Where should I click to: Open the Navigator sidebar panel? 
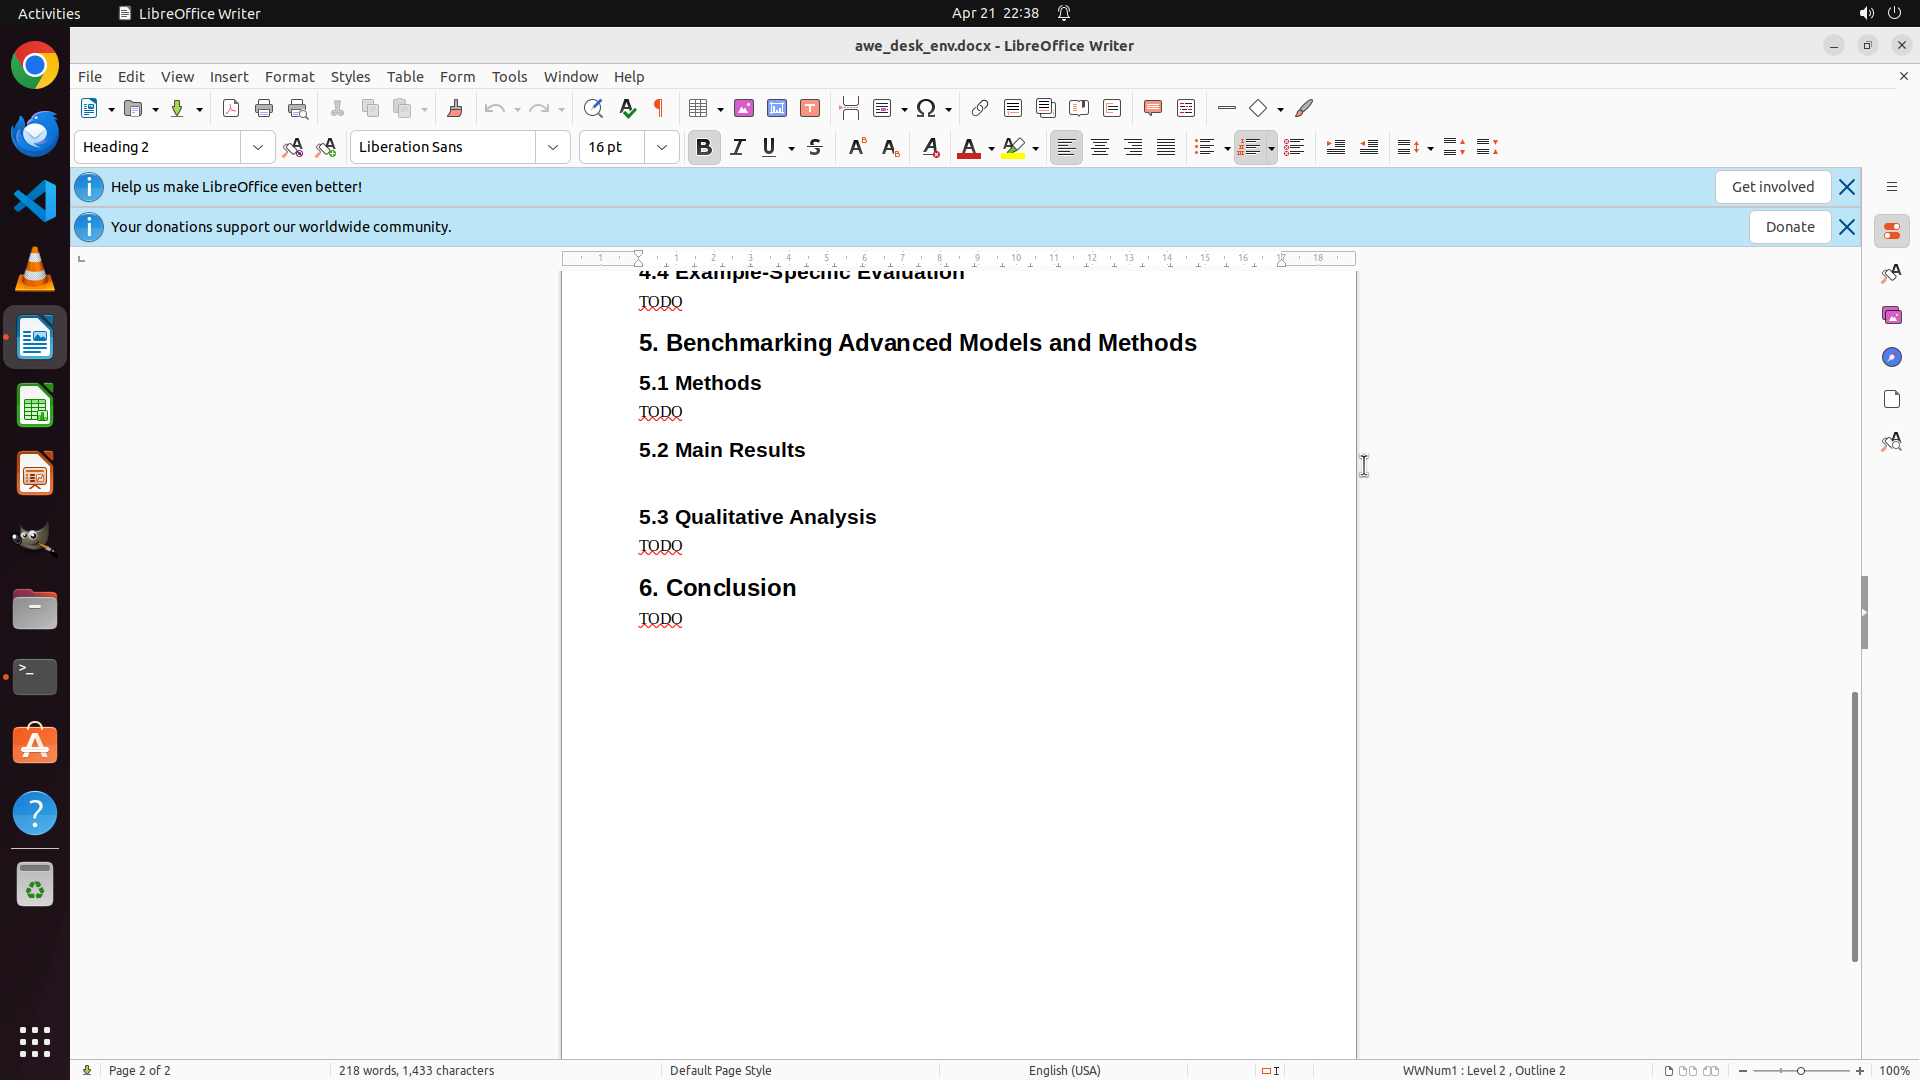1891,357
